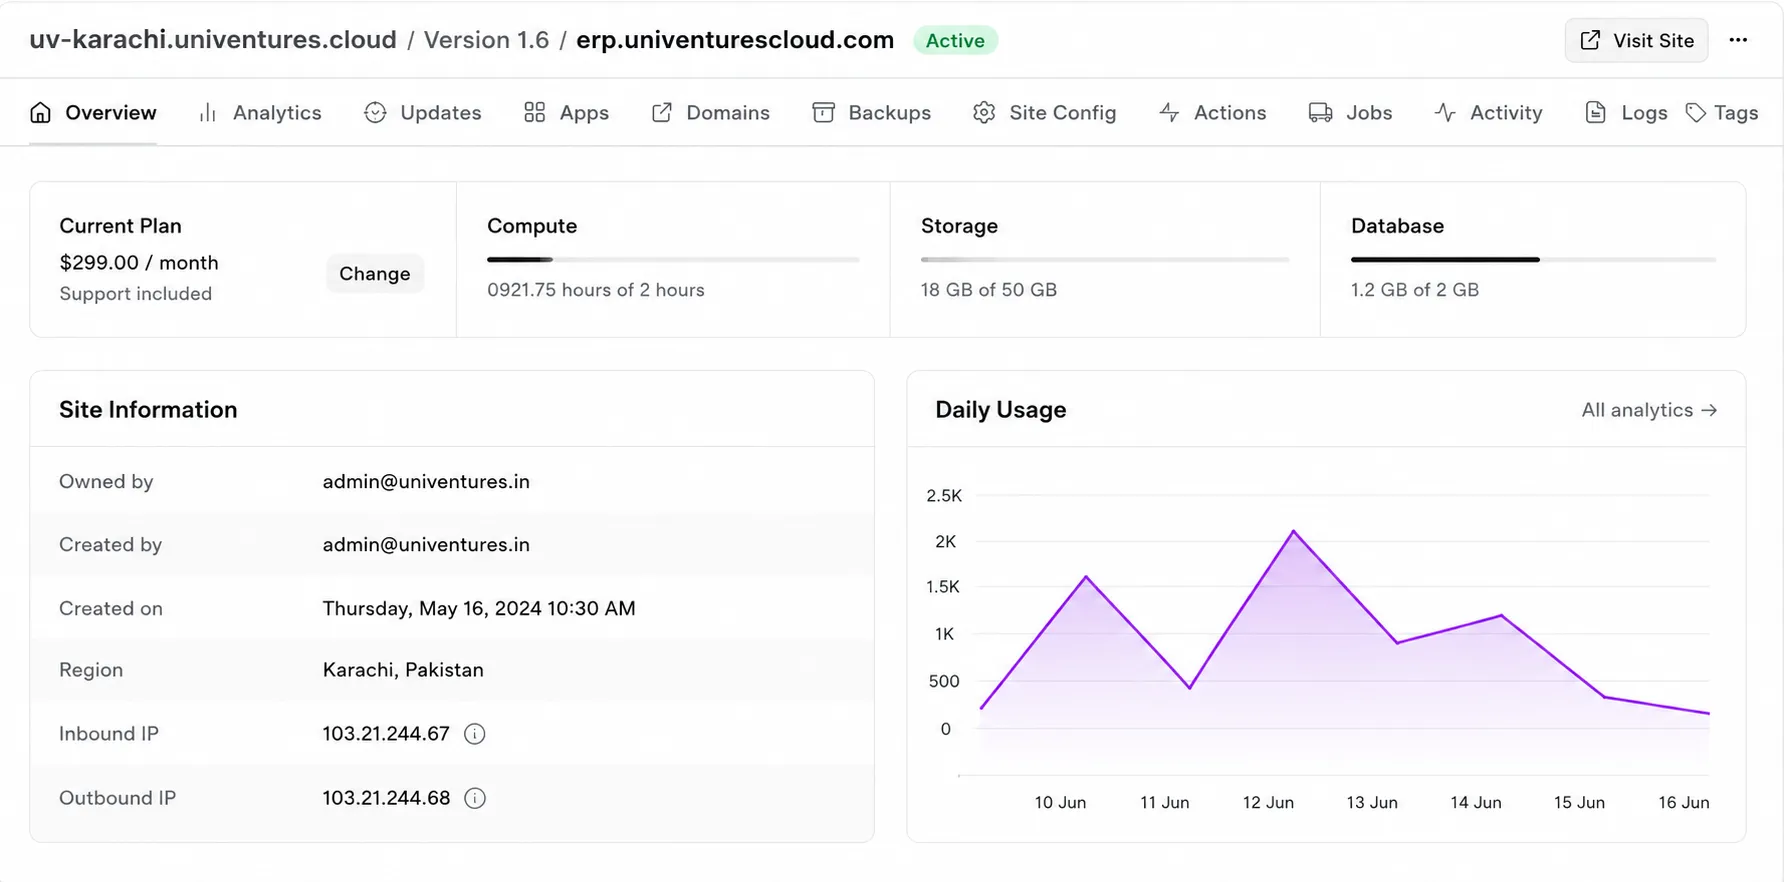Click the Created by email value
1784x882 pixels.
[426, 545]
